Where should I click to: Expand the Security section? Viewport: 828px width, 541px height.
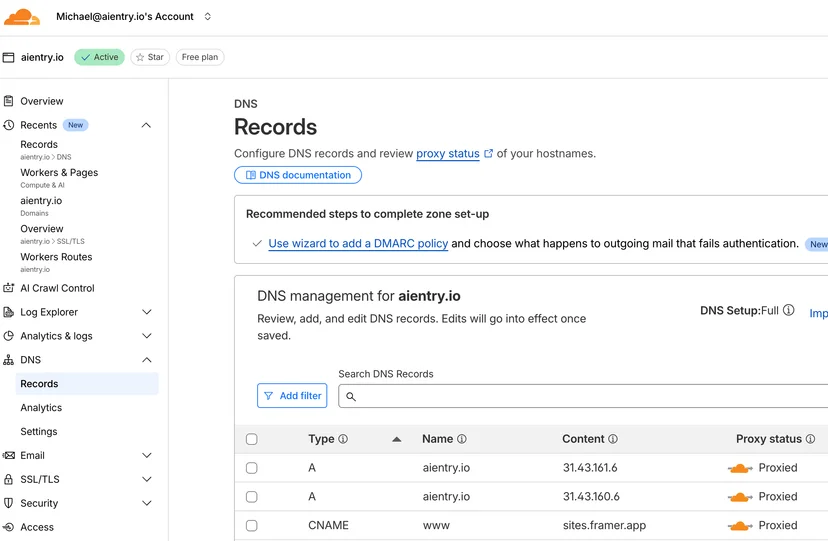(x=147, y=503)
